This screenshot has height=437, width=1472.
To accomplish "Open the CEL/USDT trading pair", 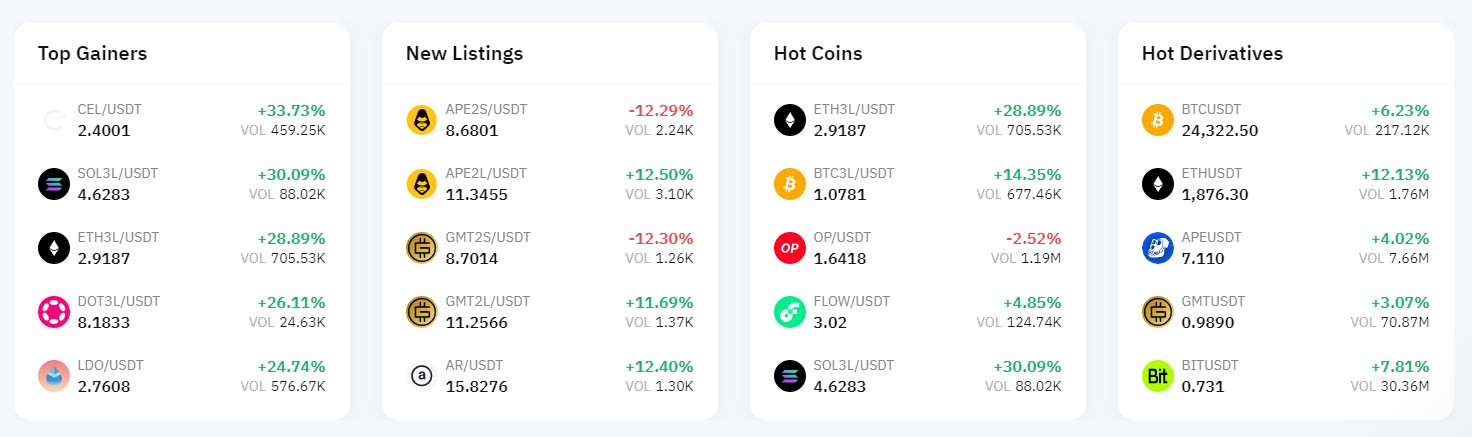I will [x=182, y=120].
